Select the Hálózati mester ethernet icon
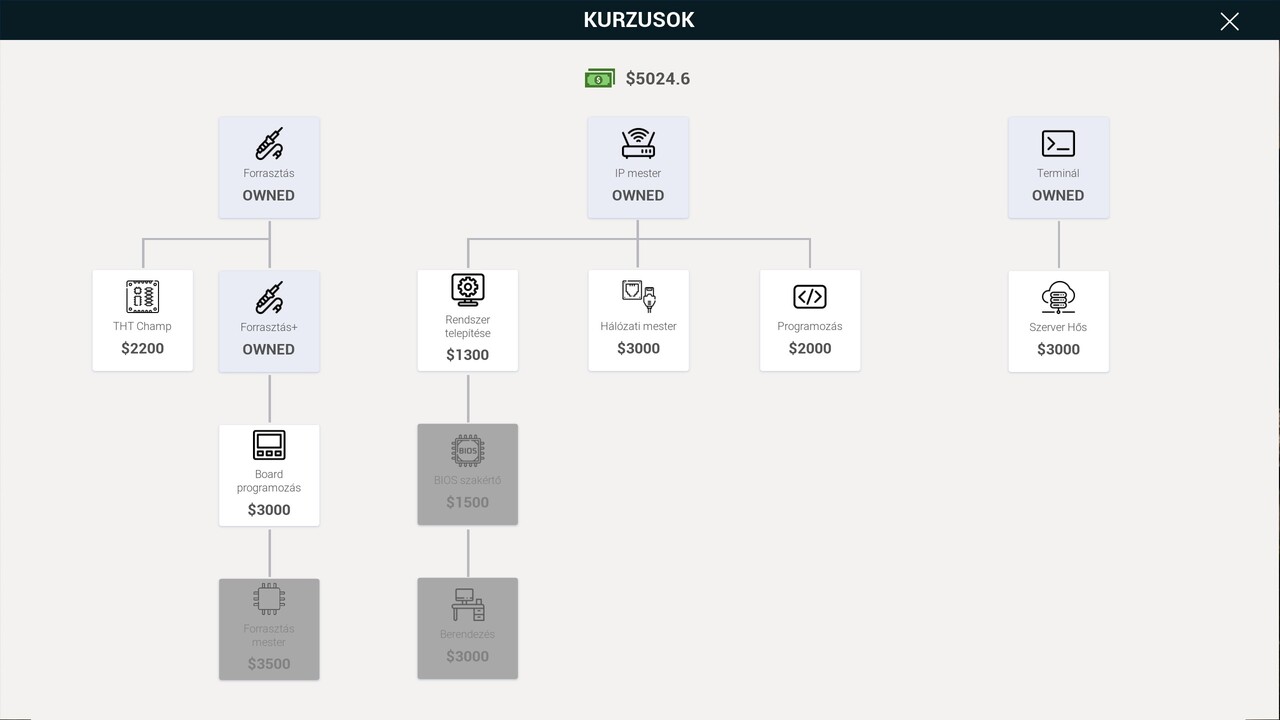Viewport: 1280px width, 720px height. coord(638,297)
